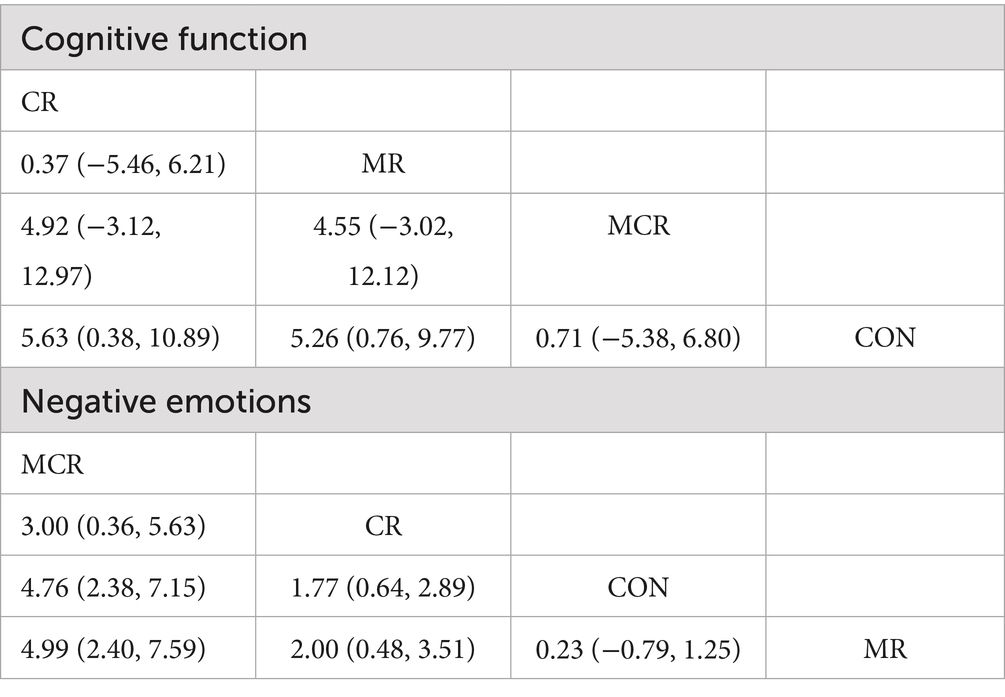
Task: Click the CR label under Cognitive function
Action: coord(40,101)
